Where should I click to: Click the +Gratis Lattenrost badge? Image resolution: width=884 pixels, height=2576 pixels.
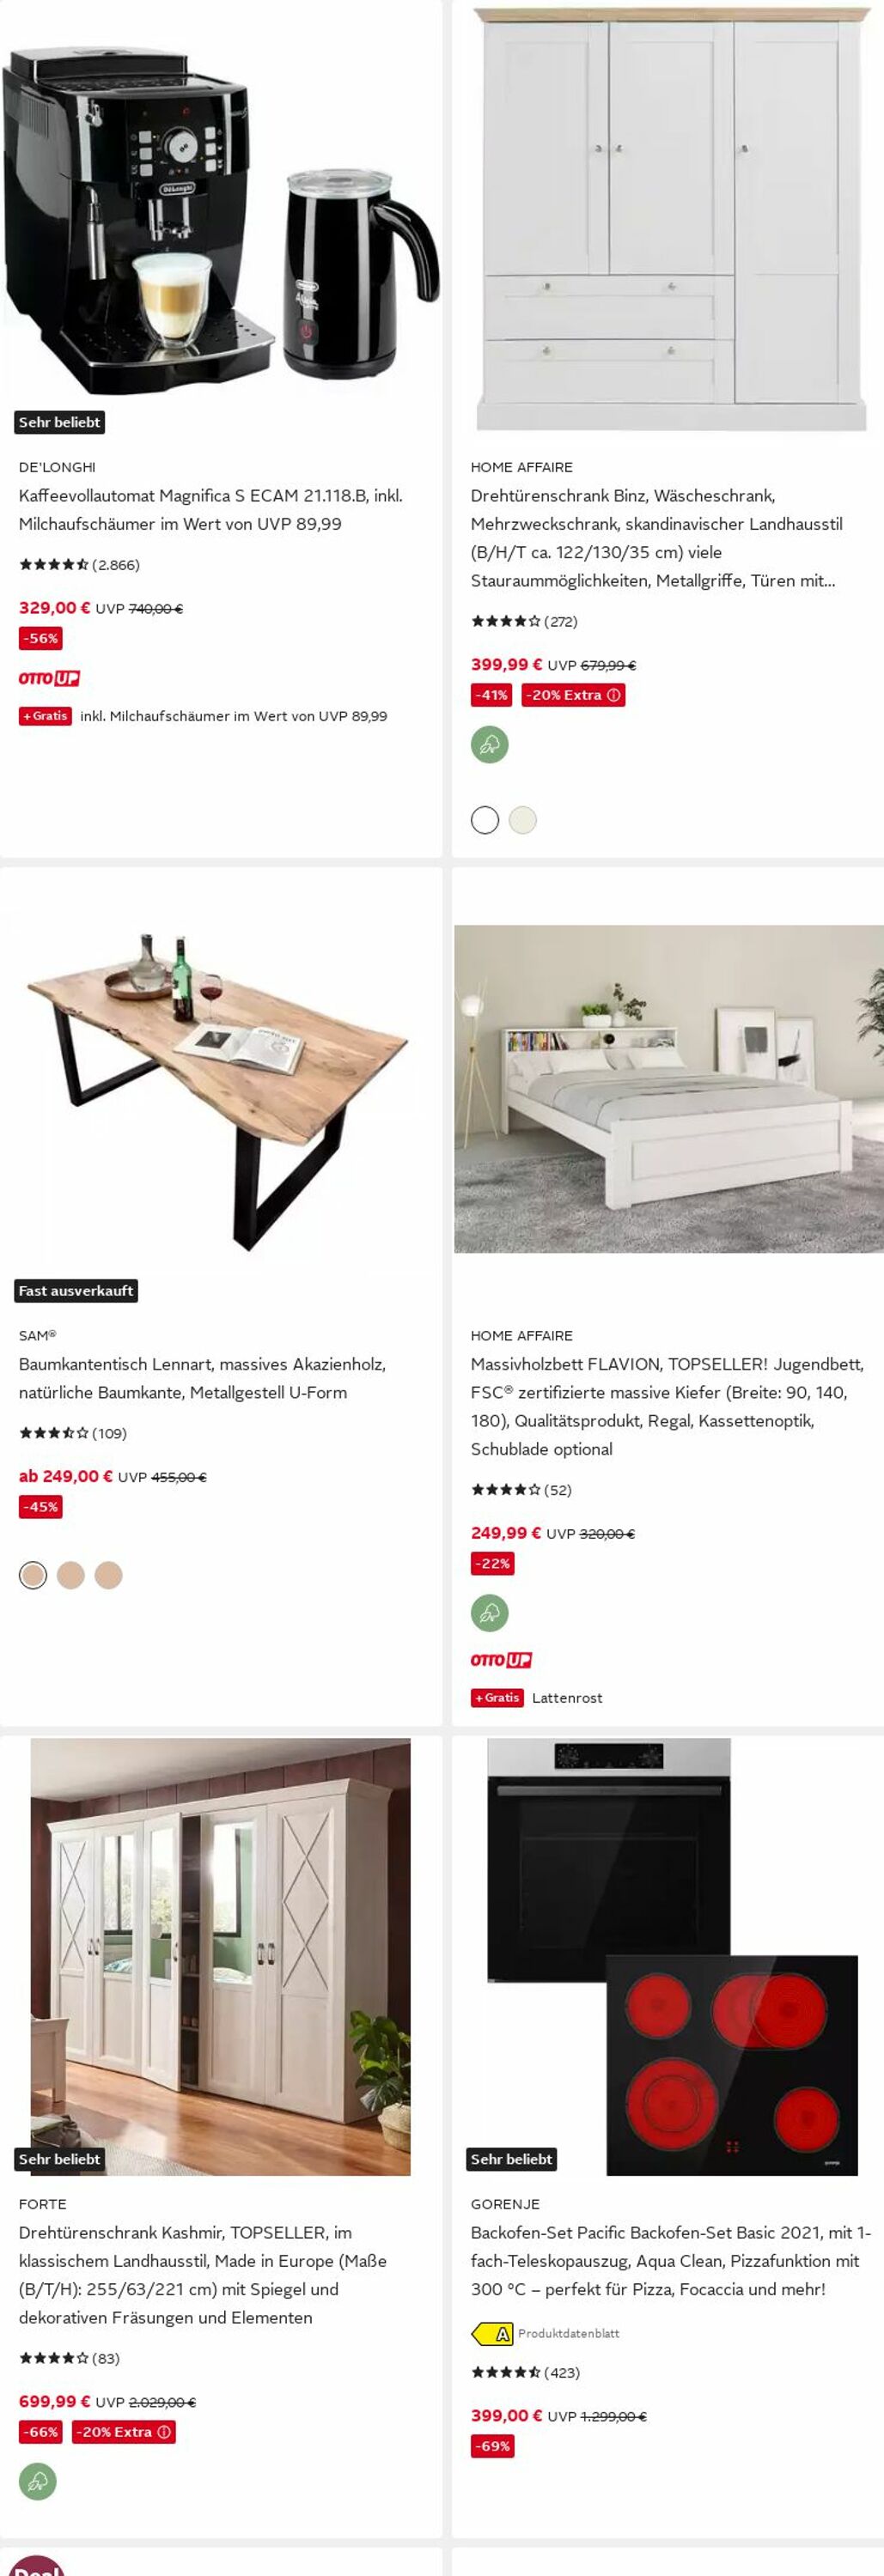(x=497, y=1698)
